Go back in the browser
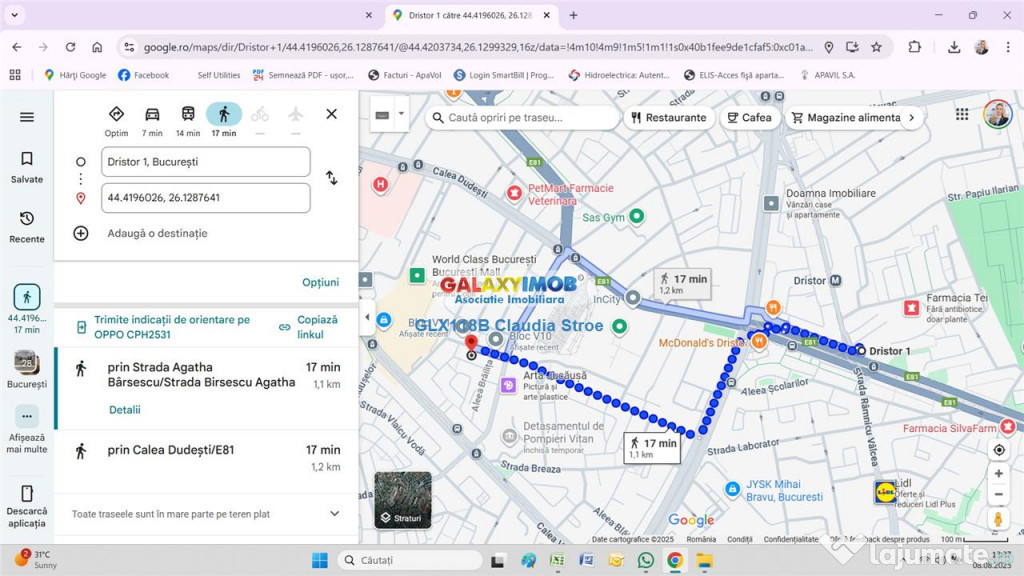Screen dimensions: 1024x576 [17, 47]
